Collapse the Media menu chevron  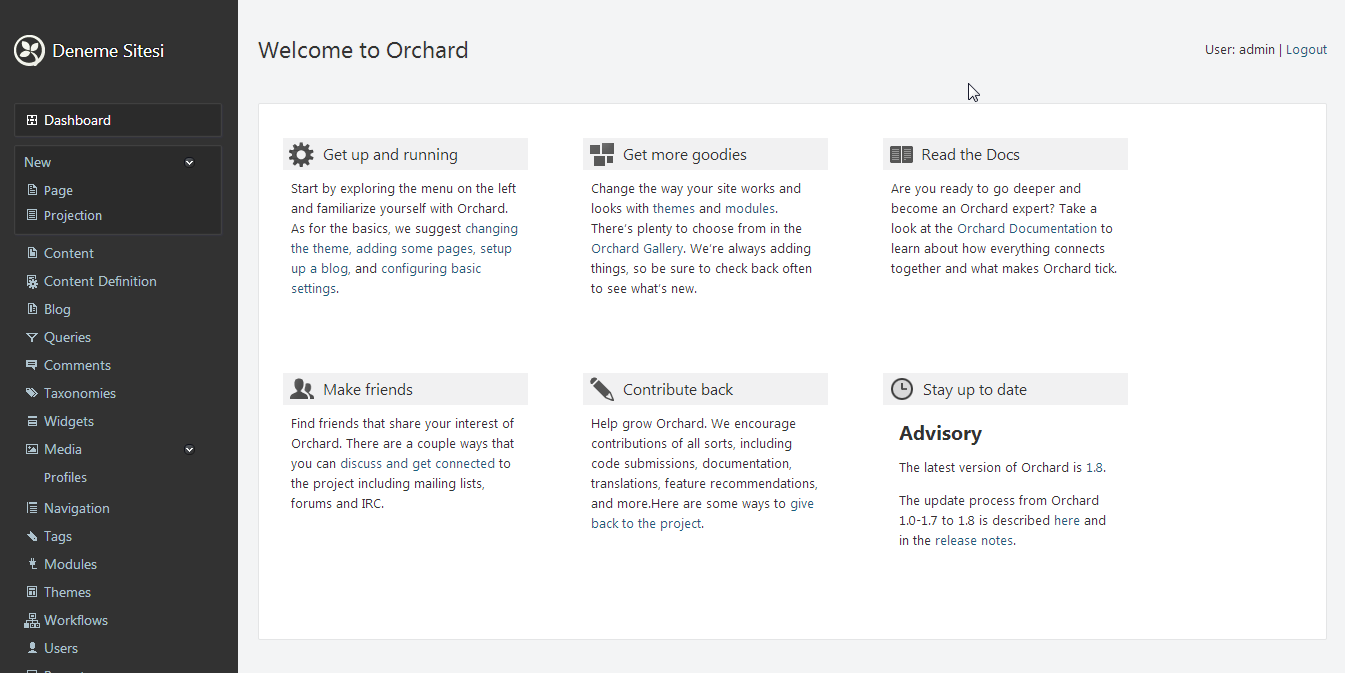pyautogui.click(x=189, y=450)
